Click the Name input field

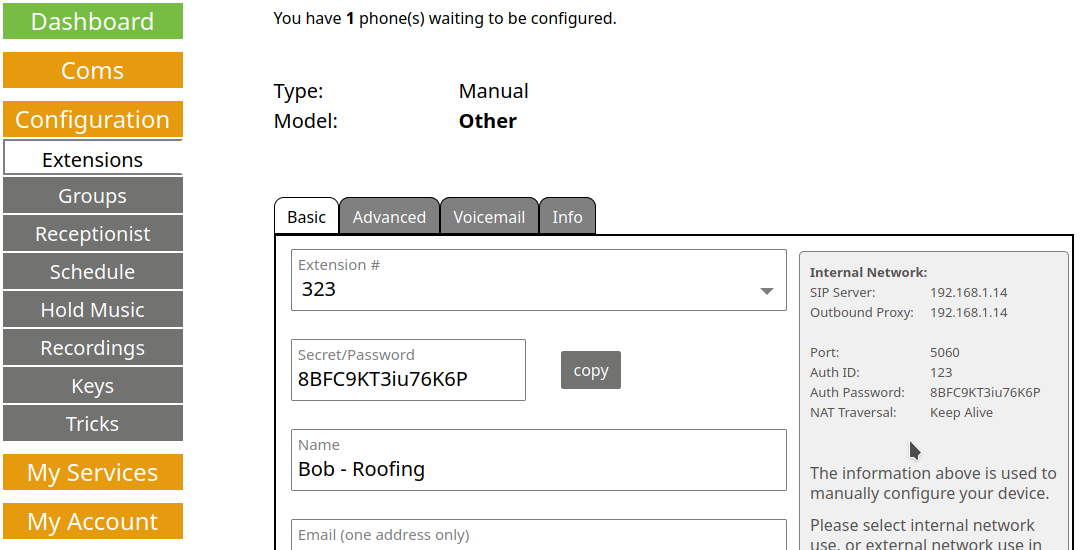point(538,469)
